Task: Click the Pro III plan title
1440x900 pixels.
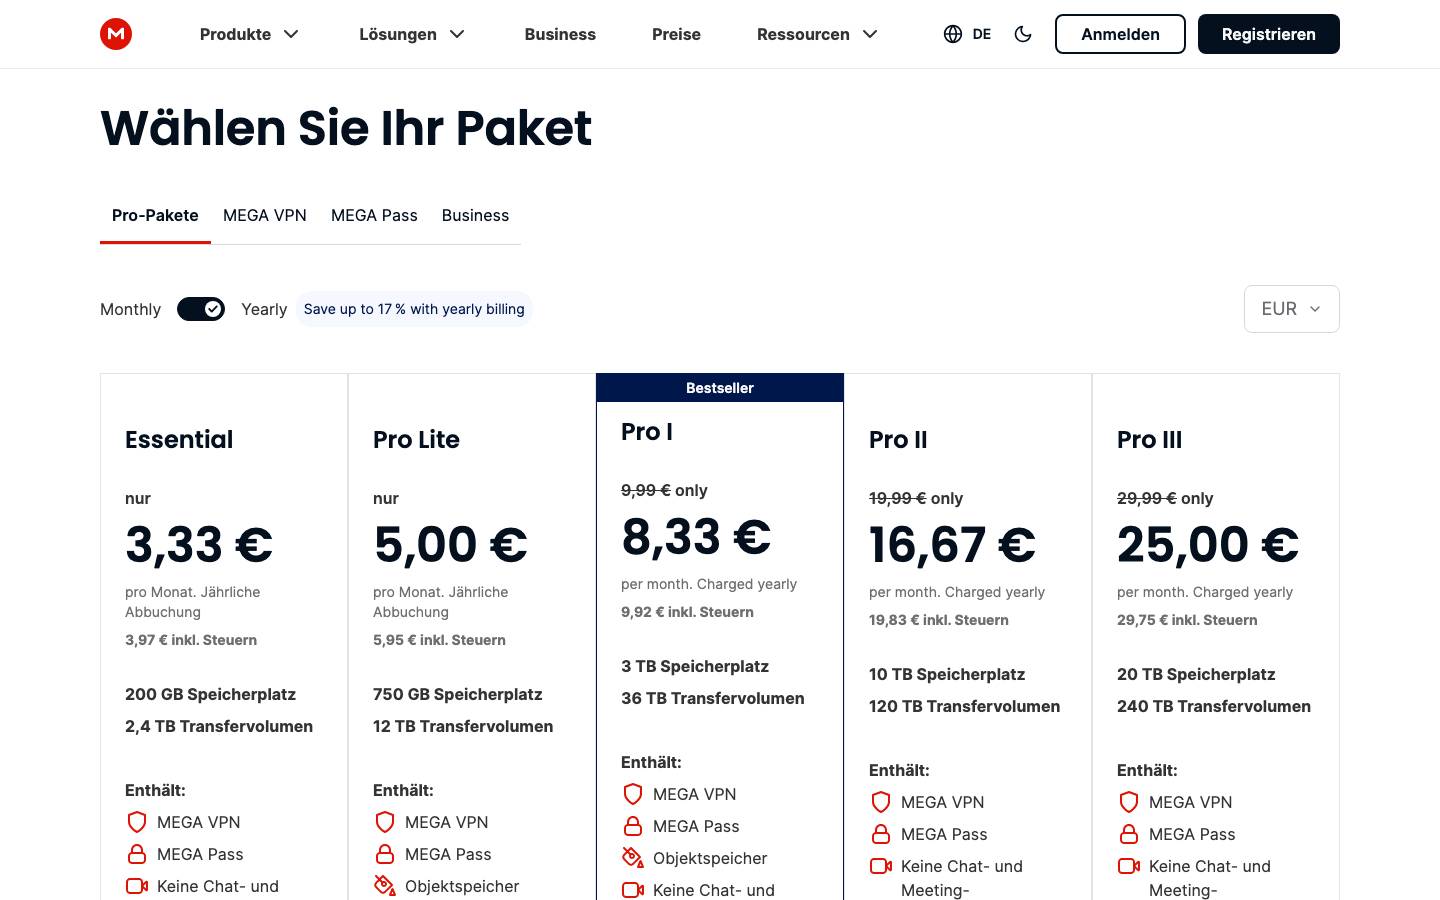Action: pos(1149,439)
